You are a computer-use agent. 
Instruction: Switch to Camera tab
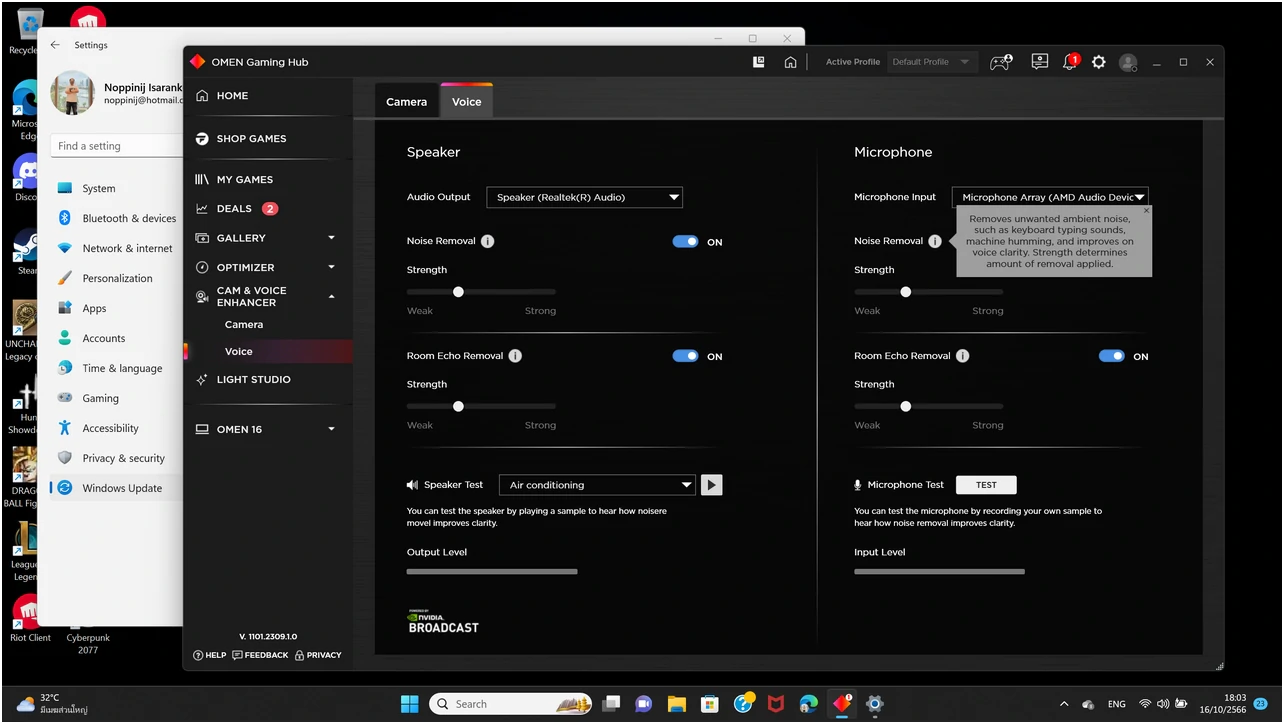click(406, 101)
